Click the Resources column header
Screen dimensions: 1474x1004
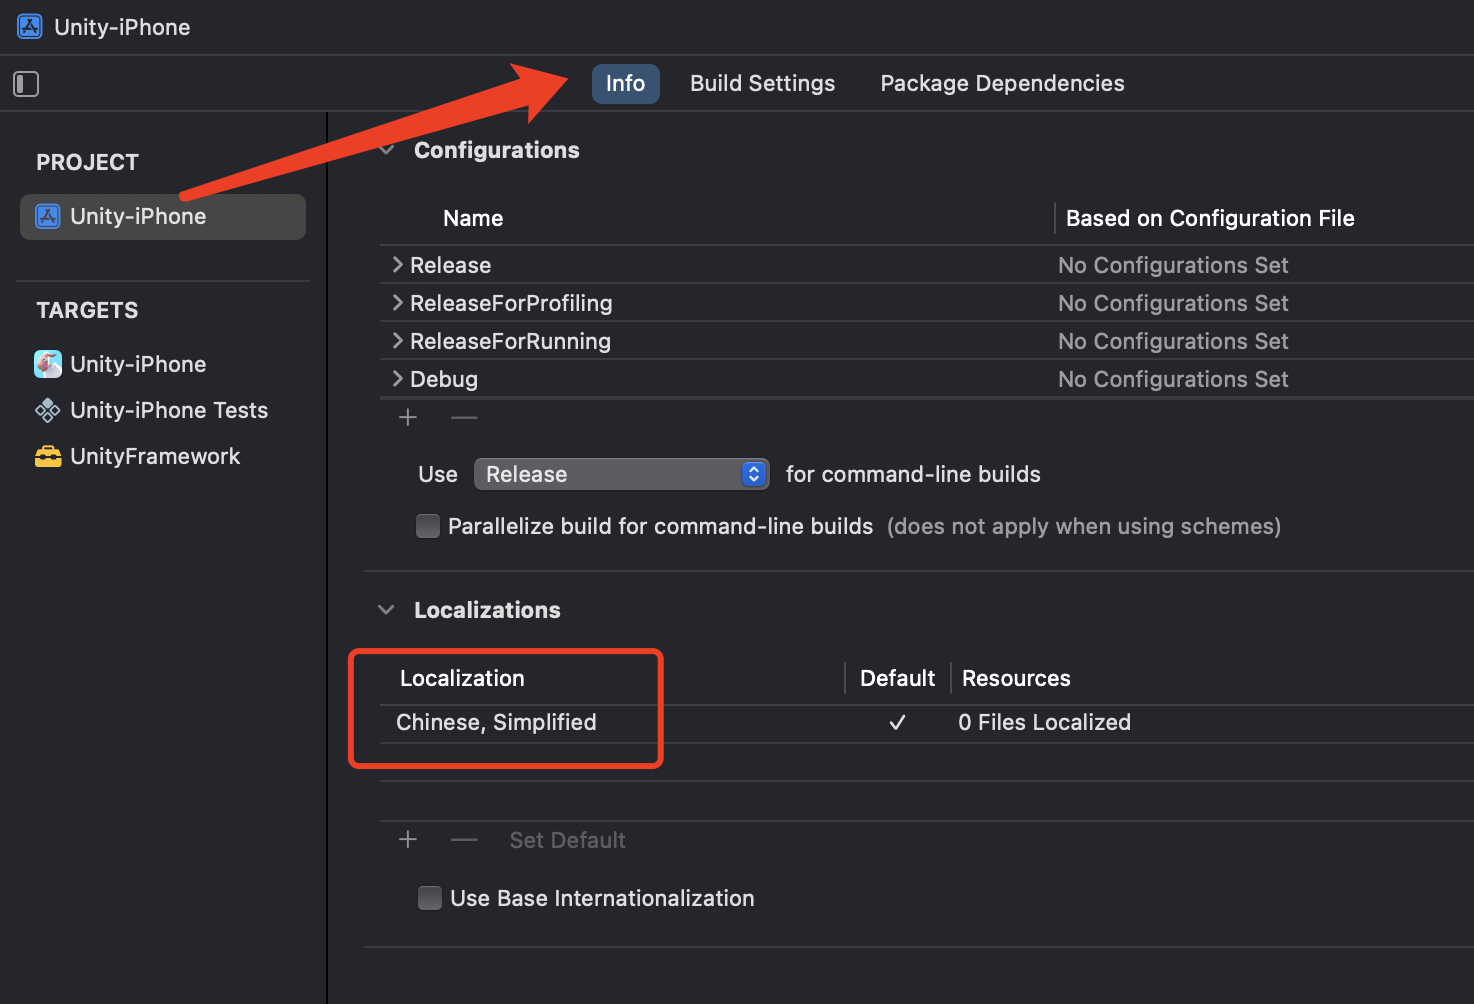[1016, 678]
